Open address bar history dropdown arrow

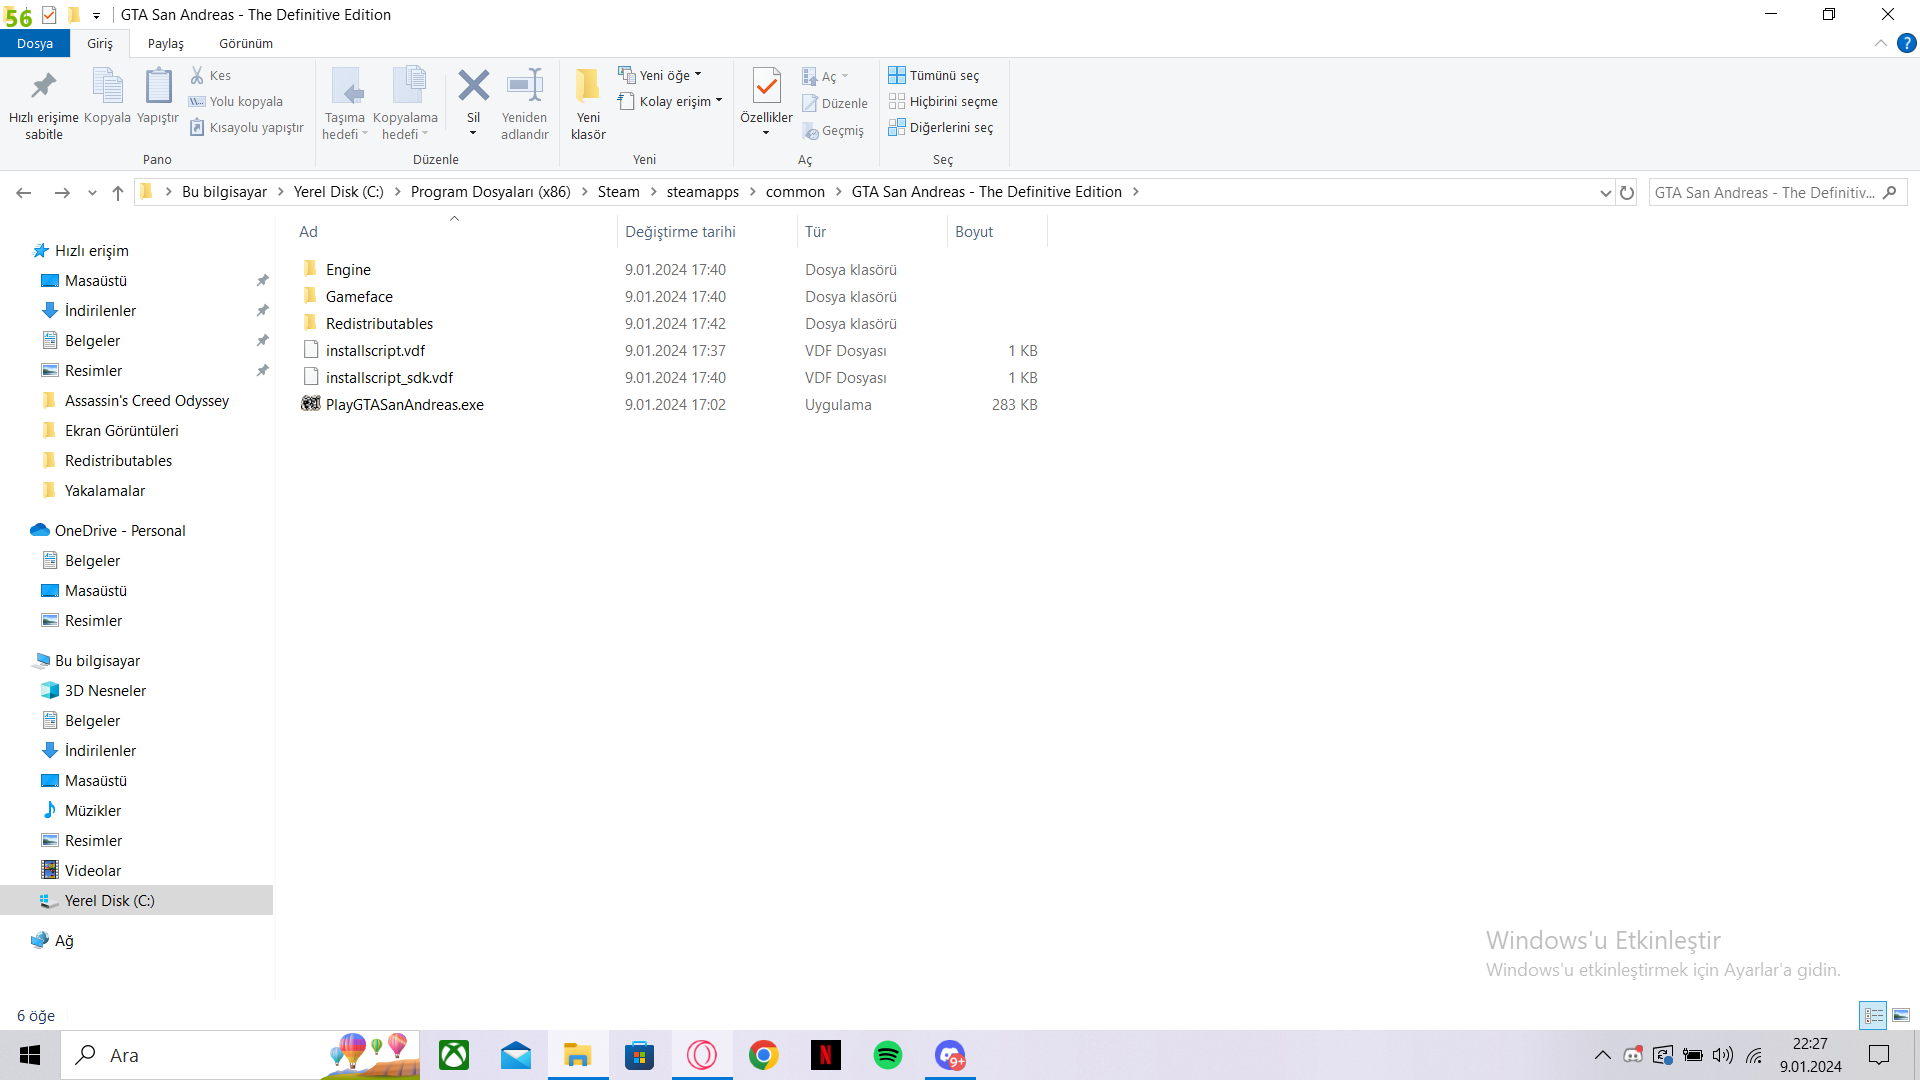tap(1605, 193)
